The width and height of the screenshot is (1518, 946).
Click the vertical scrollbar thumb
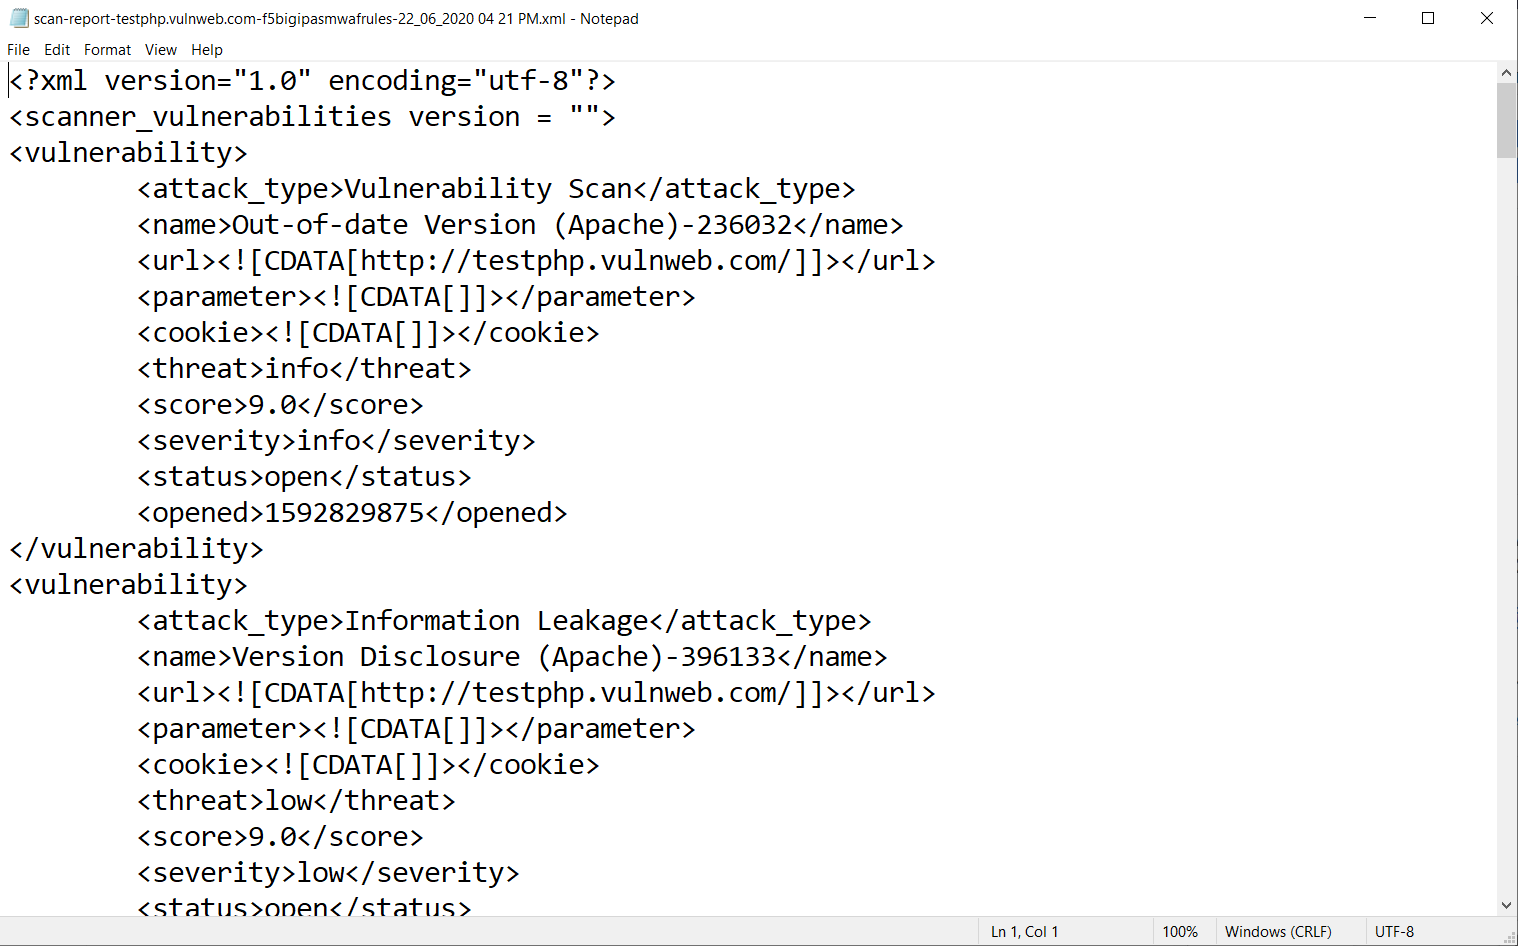1507,120
